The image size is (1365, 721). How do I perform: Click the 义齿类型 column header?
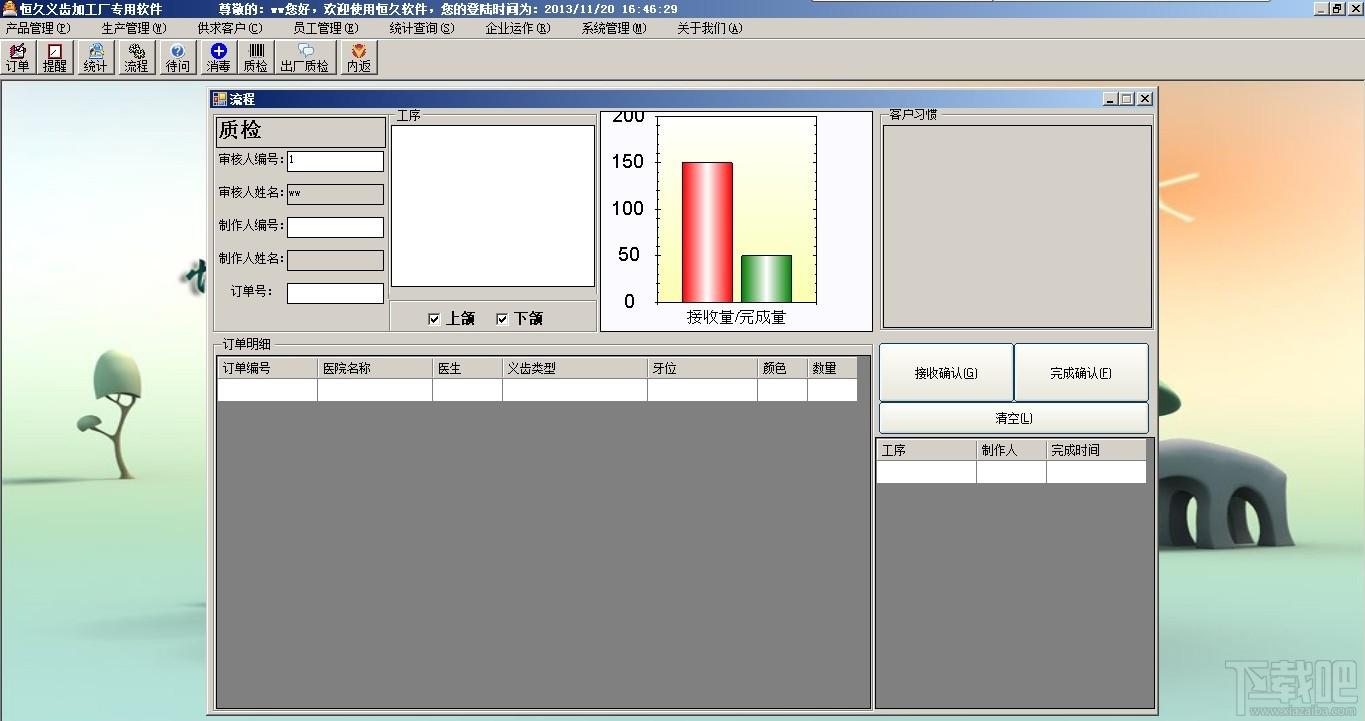575,368
